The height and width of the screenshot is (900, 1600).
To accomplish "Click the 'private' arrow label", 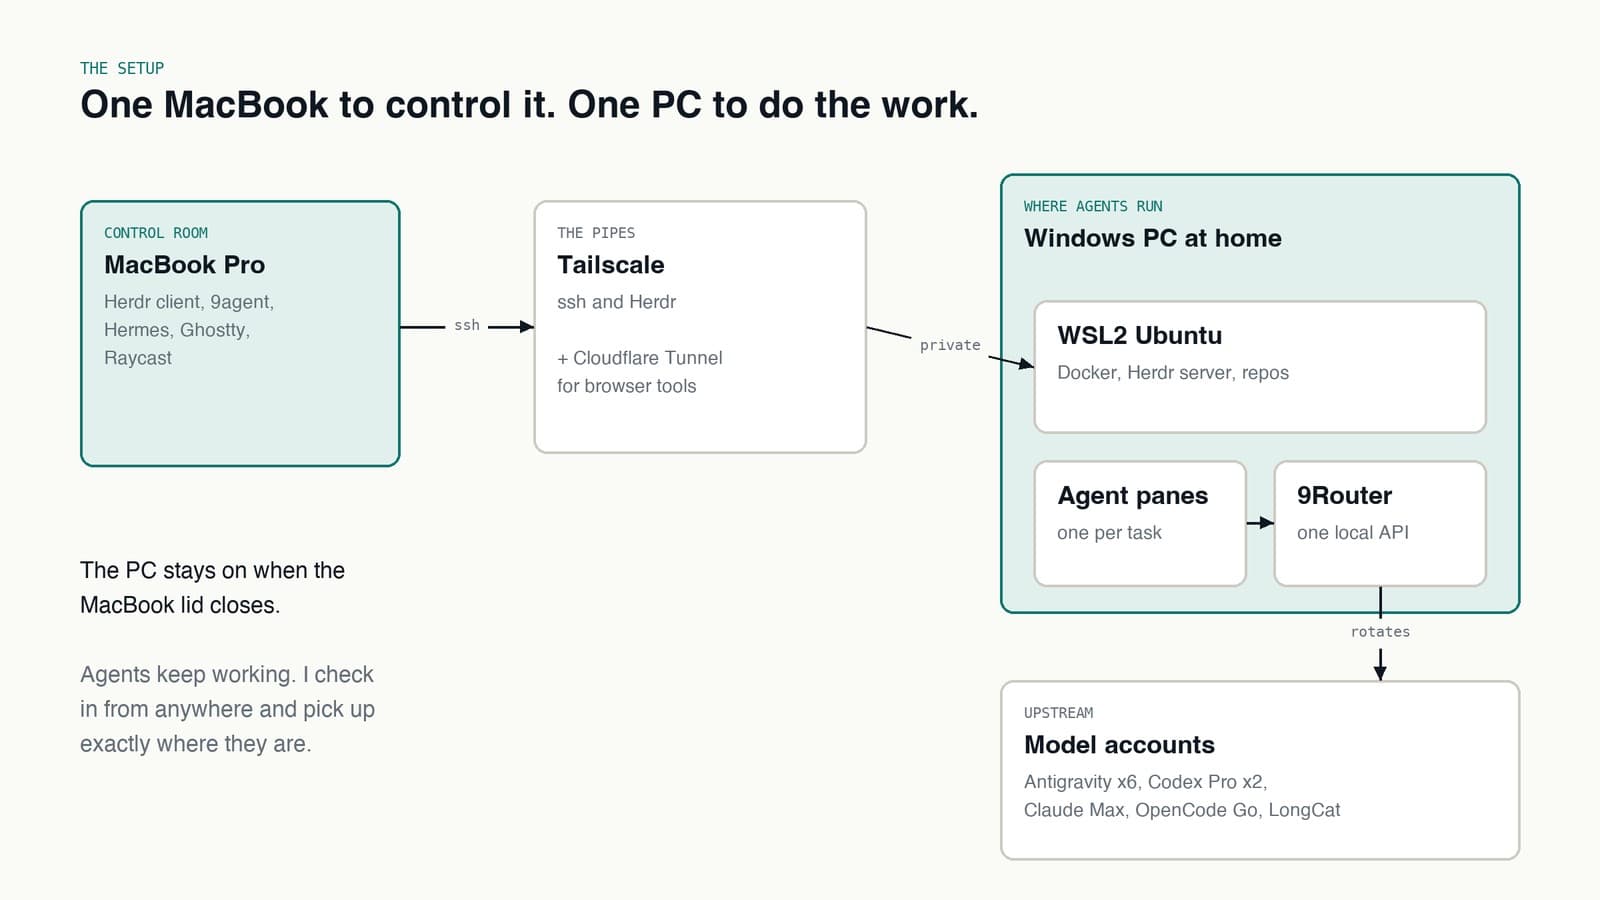I will coord(950,345).
